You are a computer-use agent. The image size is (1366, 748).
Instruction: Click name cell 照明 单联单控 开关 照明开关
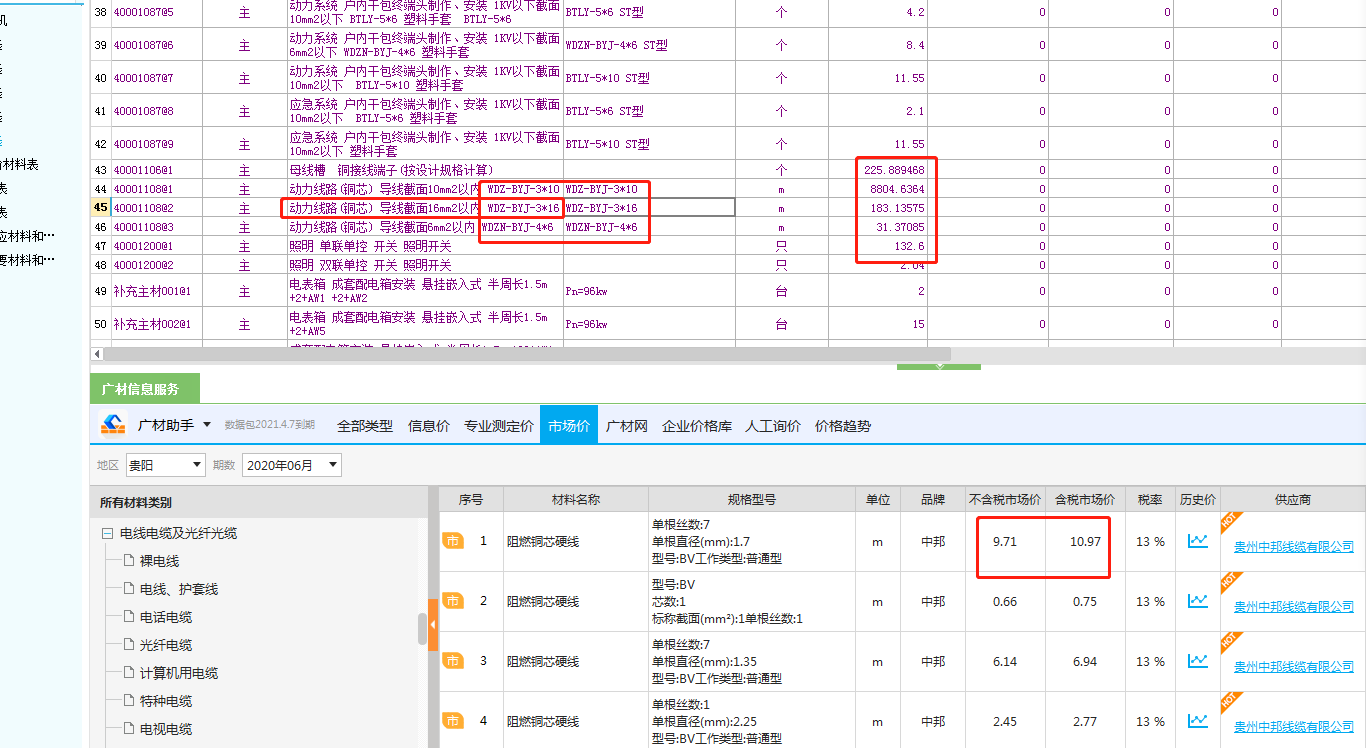(x=425, y=246)
